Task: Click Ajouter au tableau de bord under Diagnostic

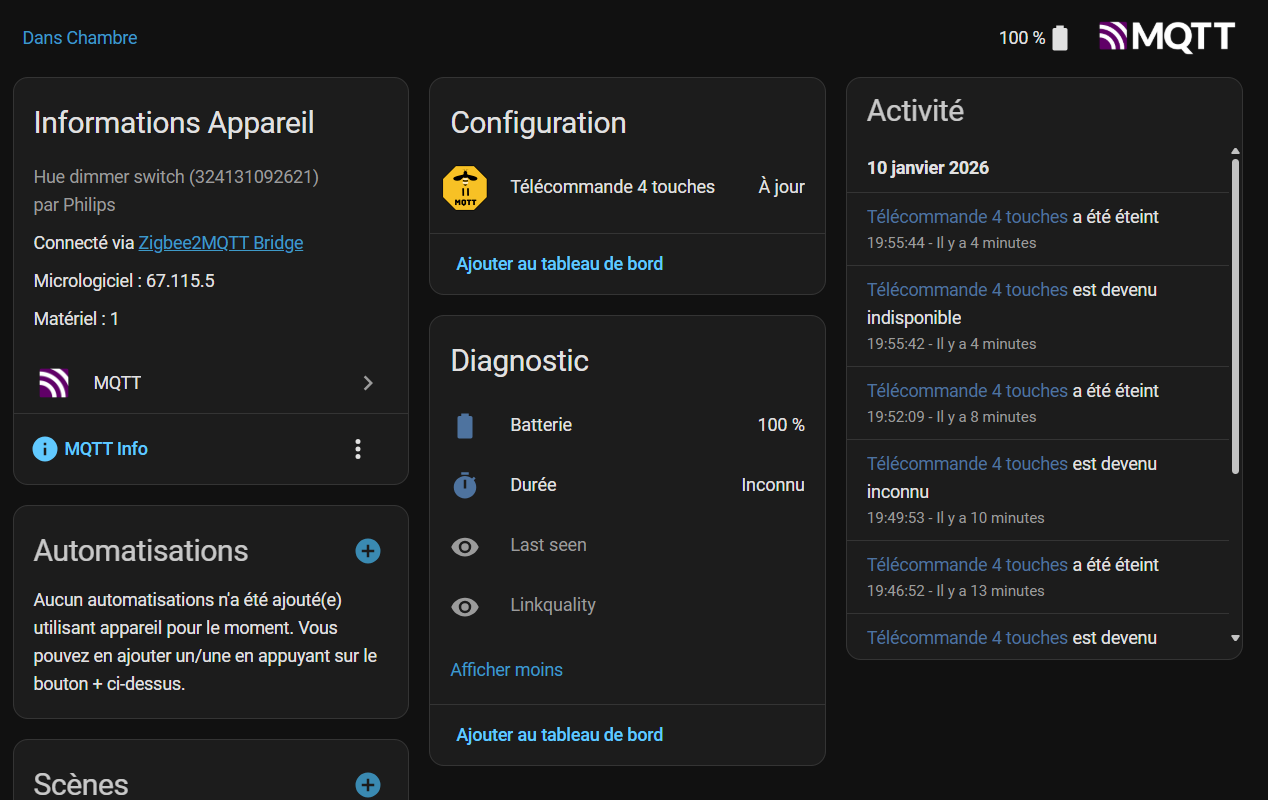Action: coord(559,735)
